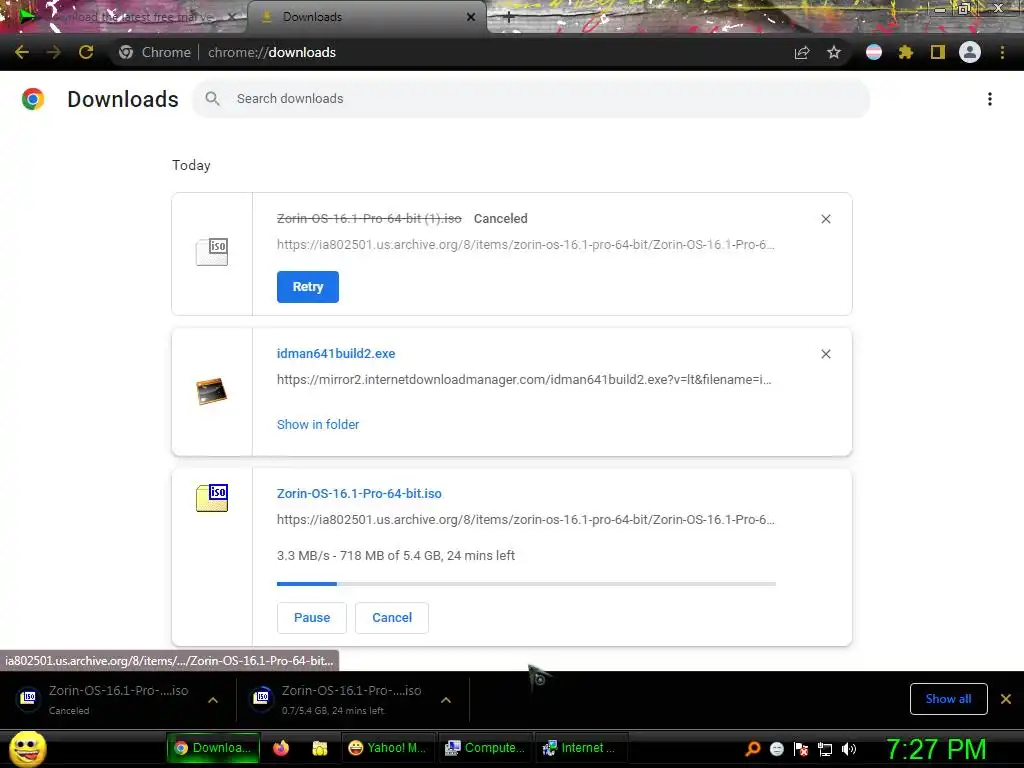Bookmark this tab with the star icon
Viewport: 1024px width, 768px height.
click(x=834, y=52)
